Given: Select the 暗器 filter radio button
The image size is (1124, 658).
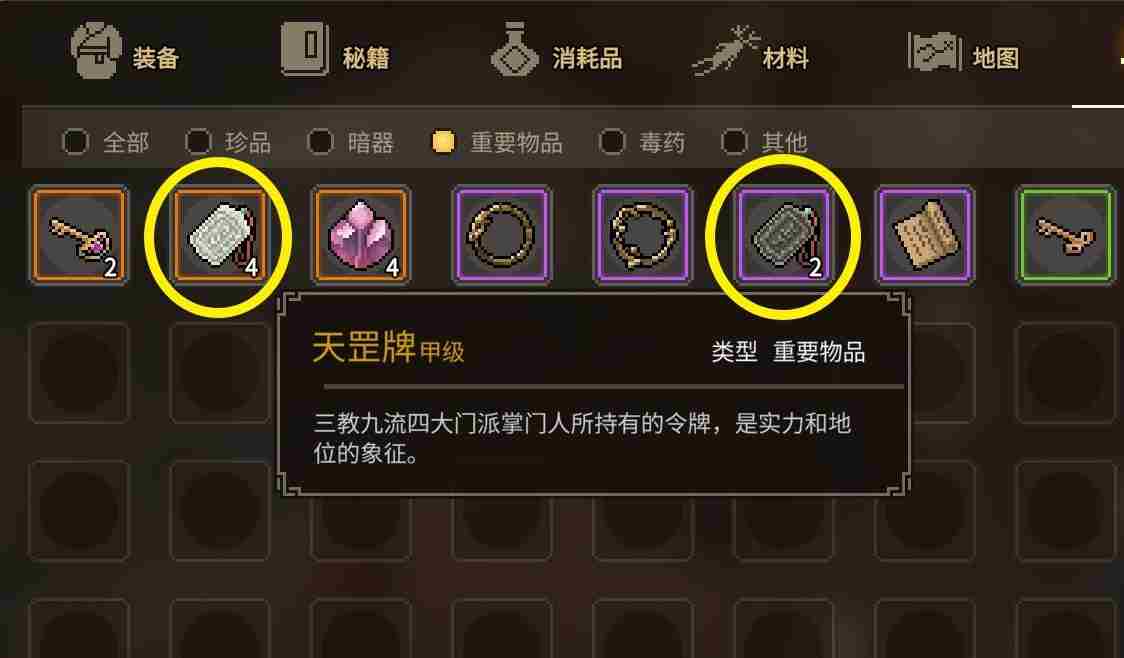Looking at the screenshot, I should [x=320, y=142].
